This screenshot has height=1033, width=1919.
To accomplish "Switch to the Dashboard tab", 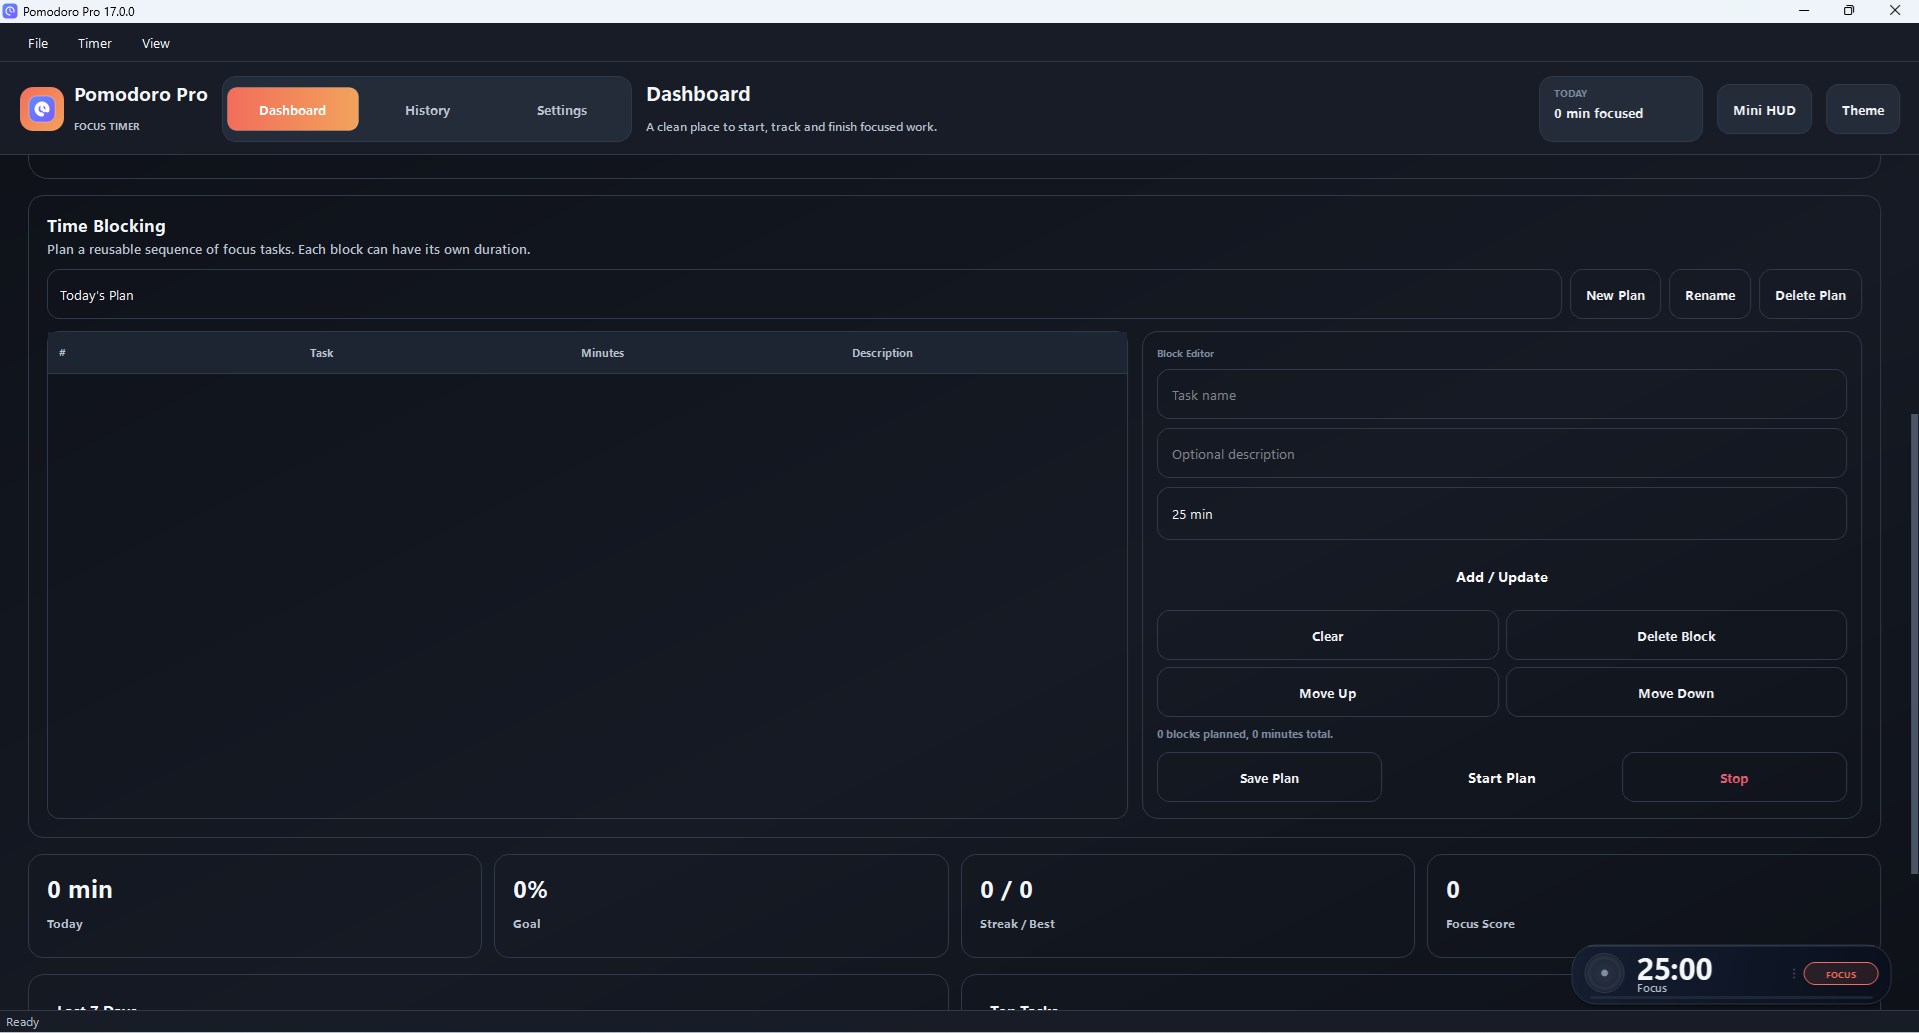I will 292,110.
